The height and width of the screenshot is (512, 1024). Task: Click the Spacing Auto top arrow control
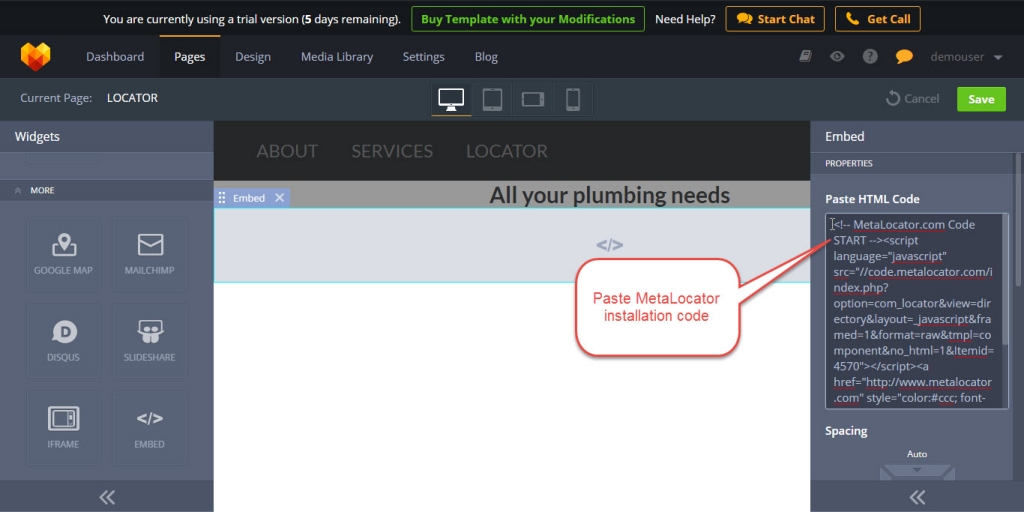tap(917, 471)
